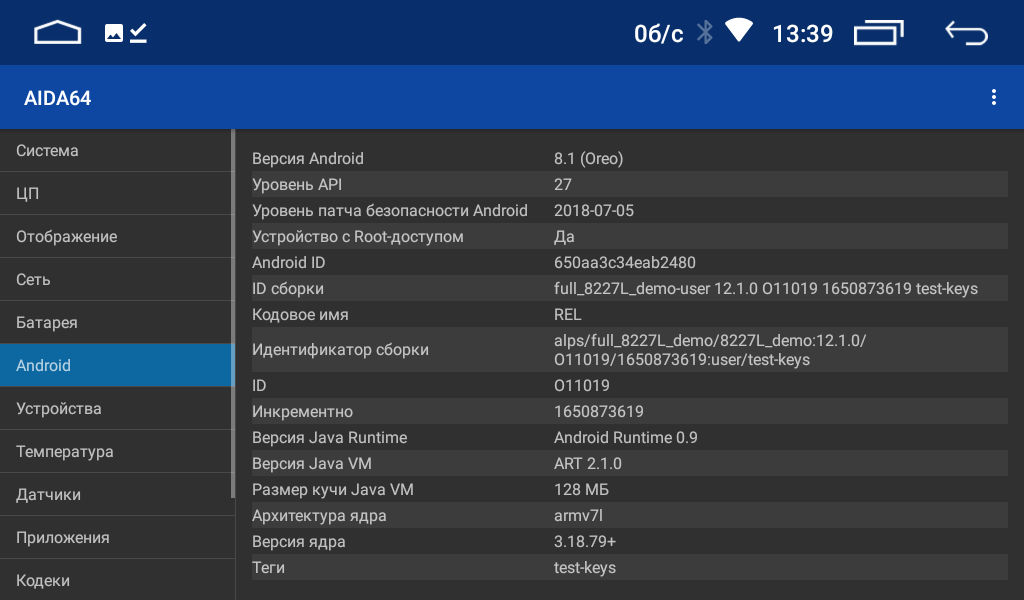1024x600 pixels.
Task: Open the ЦП section
Action: [116, 194]
